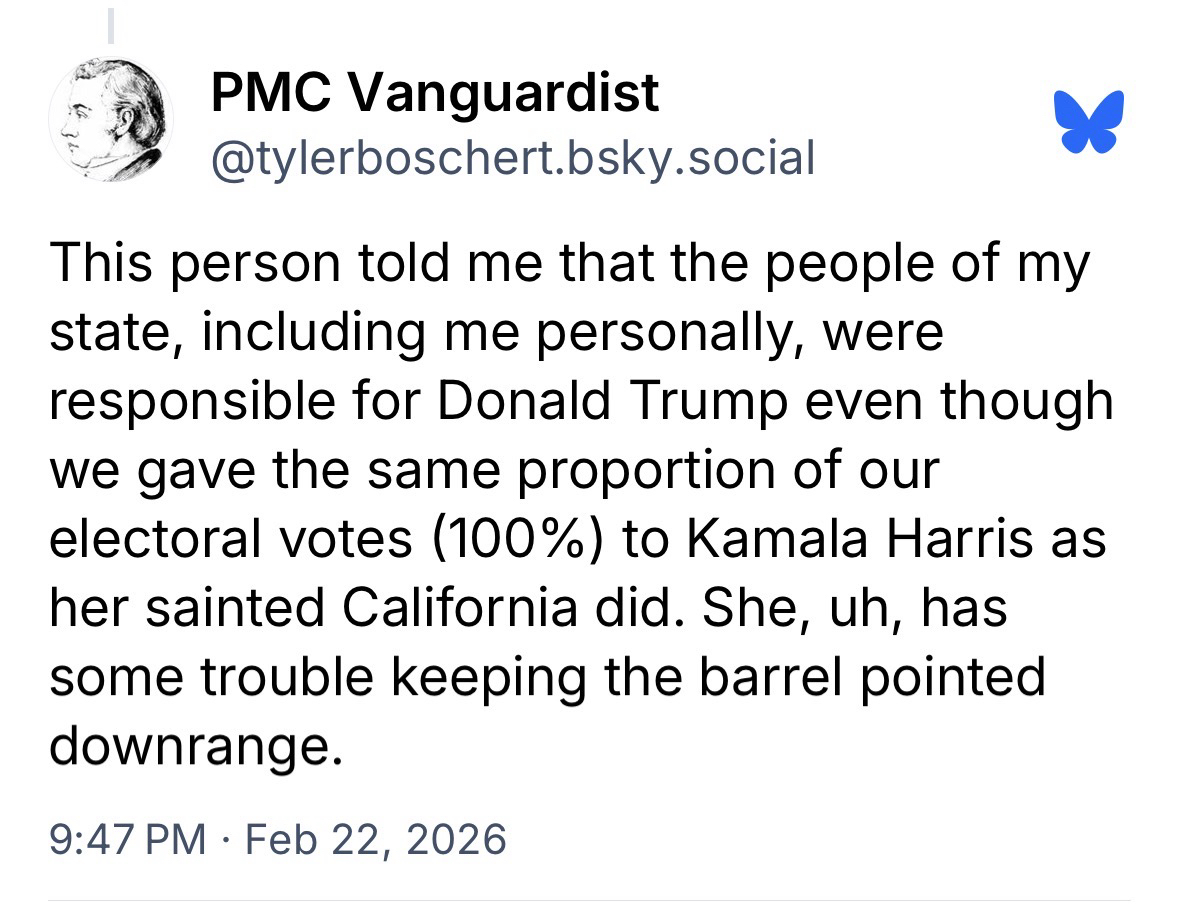Screen dimensions: 1179x917
Task: Click the thread connector line above the avatar
Action: tap(111, 26)
